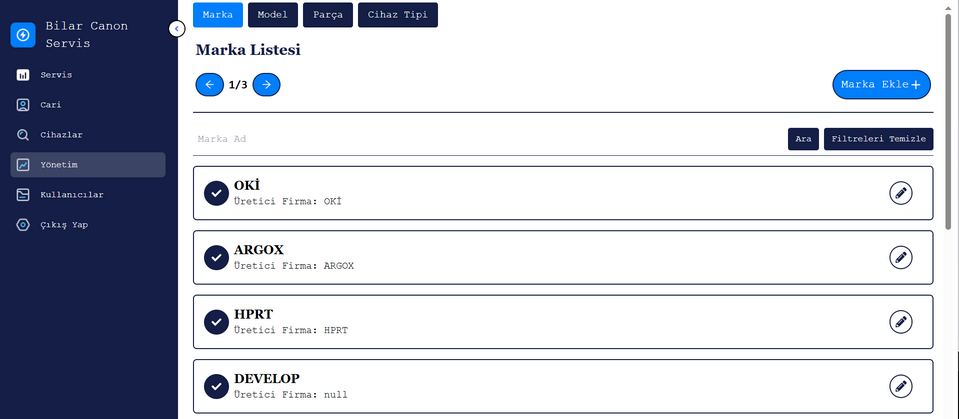Switch to the Model tab
Viewport: 959px width, 419px height.
tap(273, 15)
